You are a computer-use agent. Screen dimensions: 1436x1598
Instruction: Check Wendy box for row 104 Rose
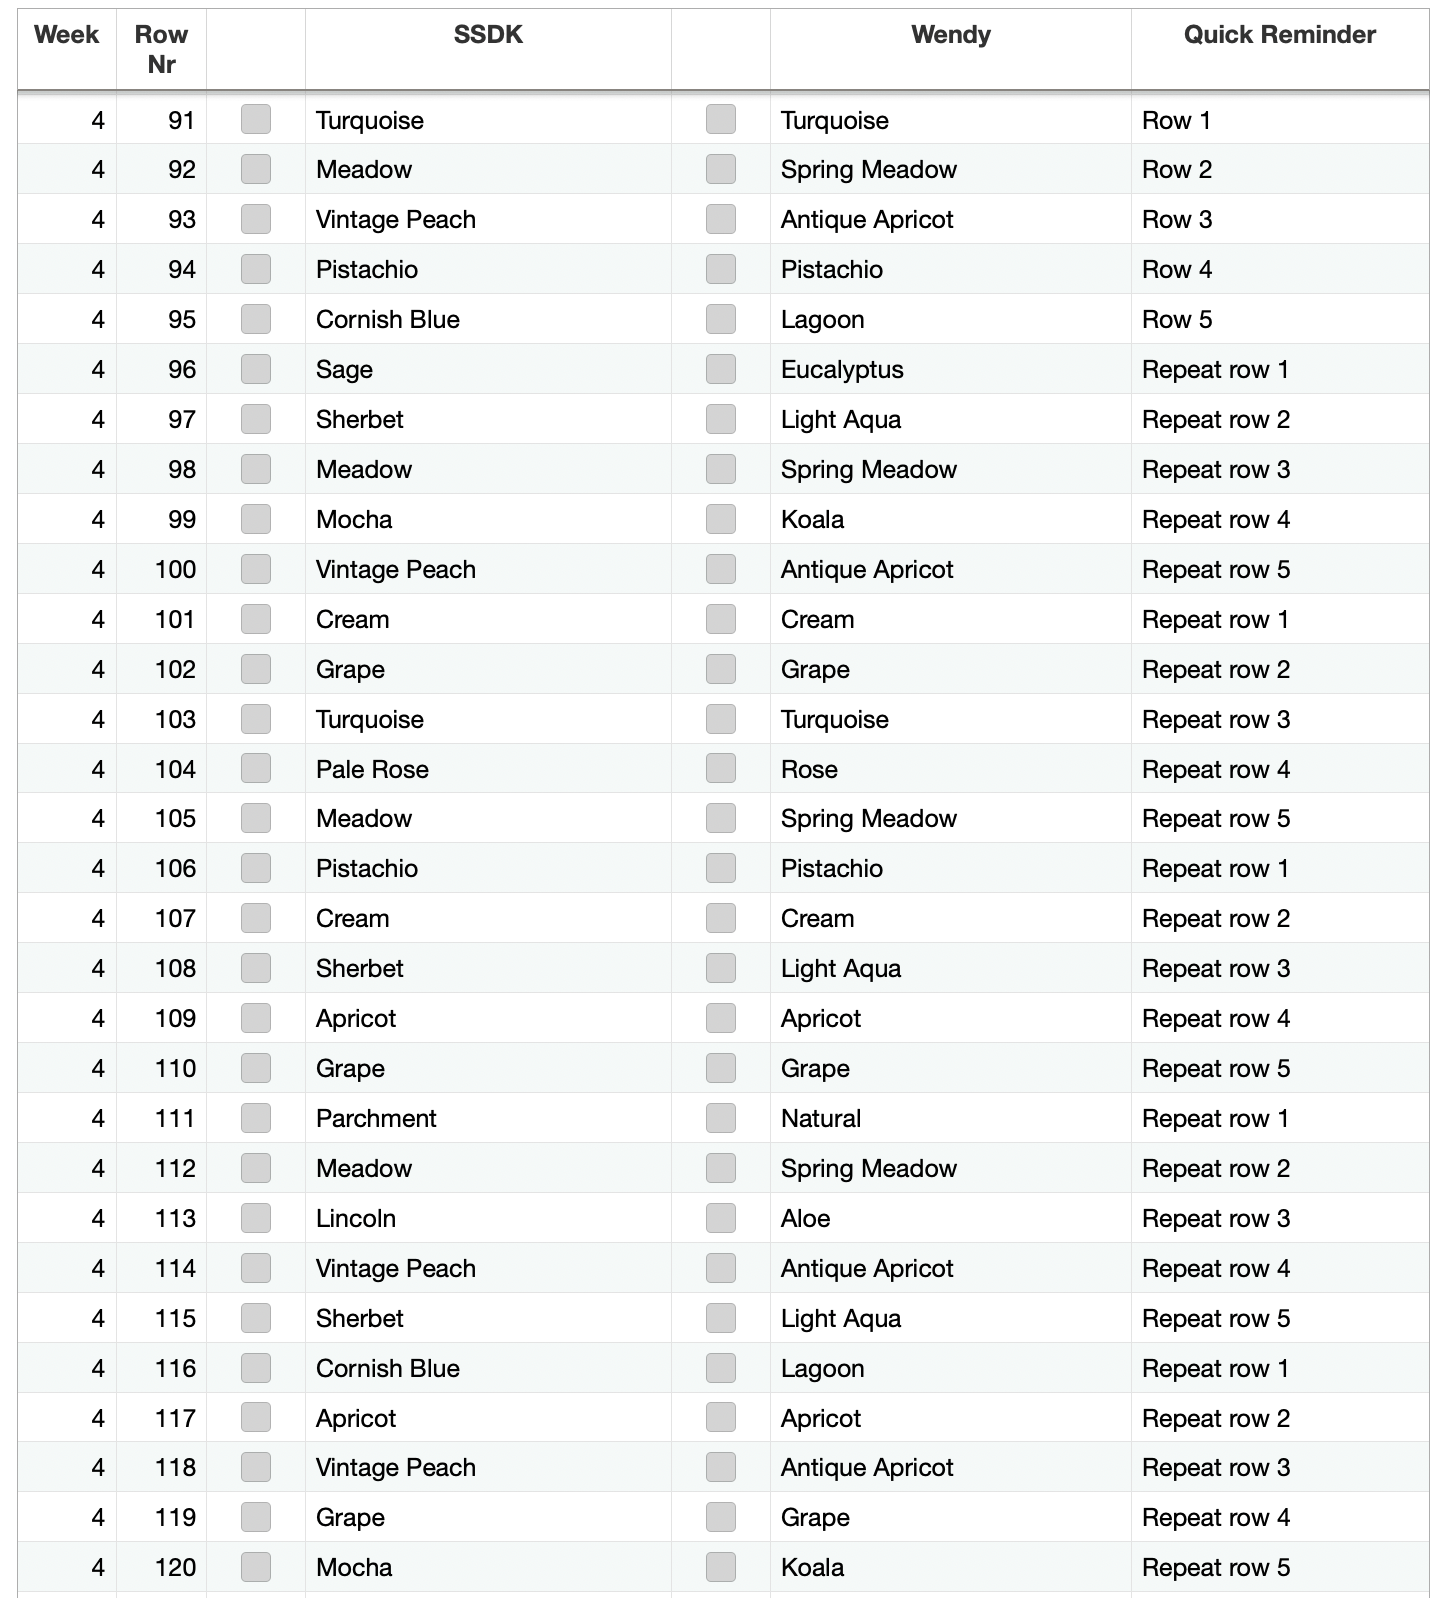(x=721, y=768)
